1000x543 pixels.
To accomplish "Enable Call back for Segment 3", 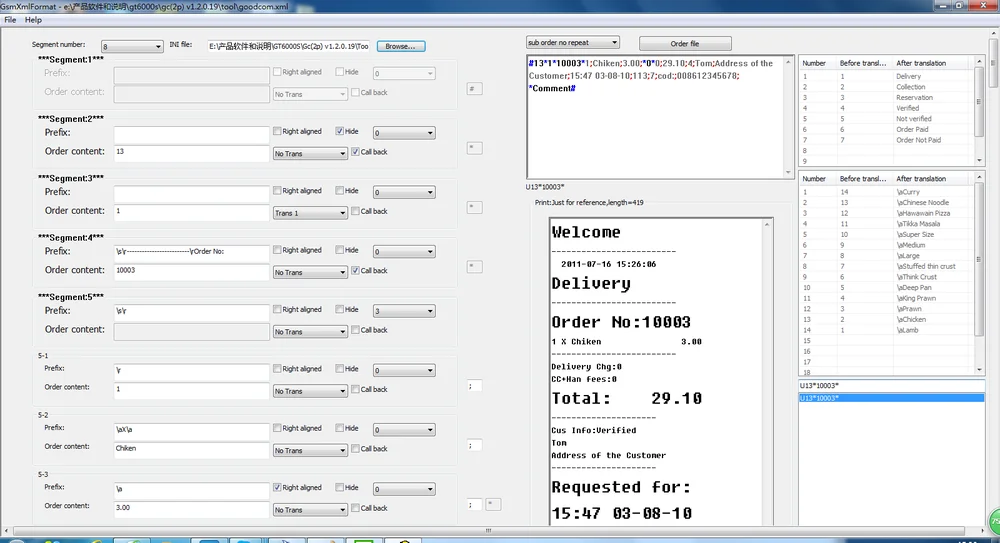I will coord(355,211).
